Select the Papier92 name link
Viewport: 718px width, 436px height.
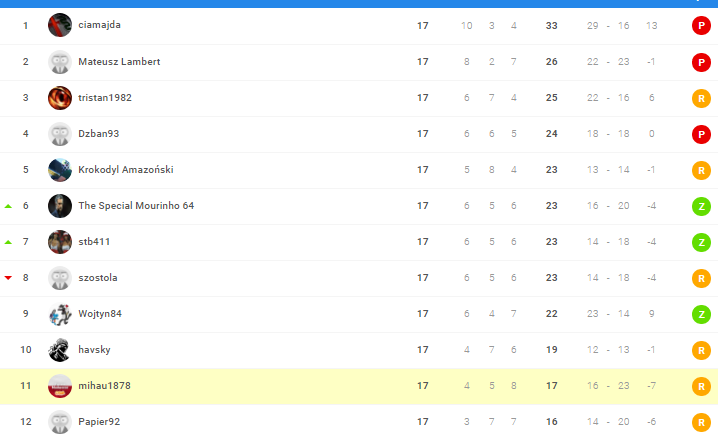pos(99,422)
